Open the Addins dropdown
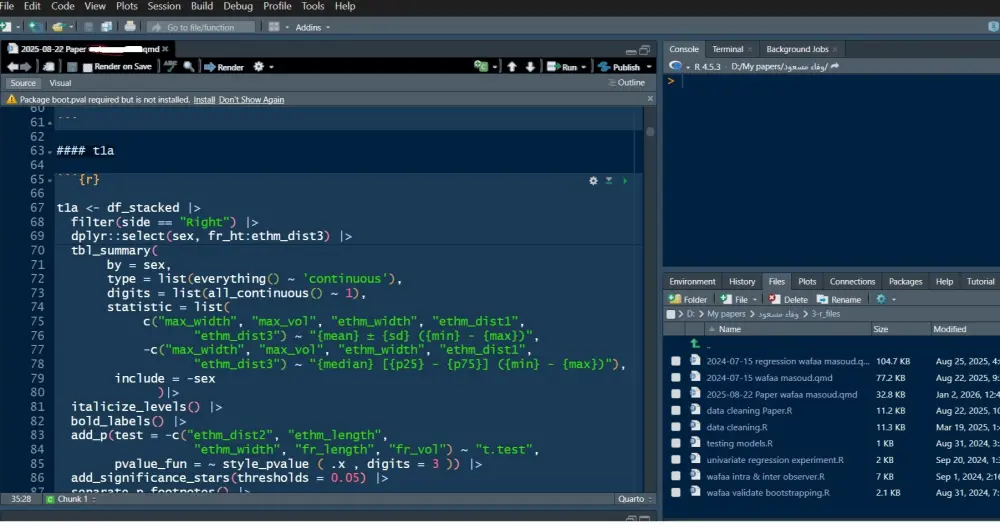 (x=312, y=27)
